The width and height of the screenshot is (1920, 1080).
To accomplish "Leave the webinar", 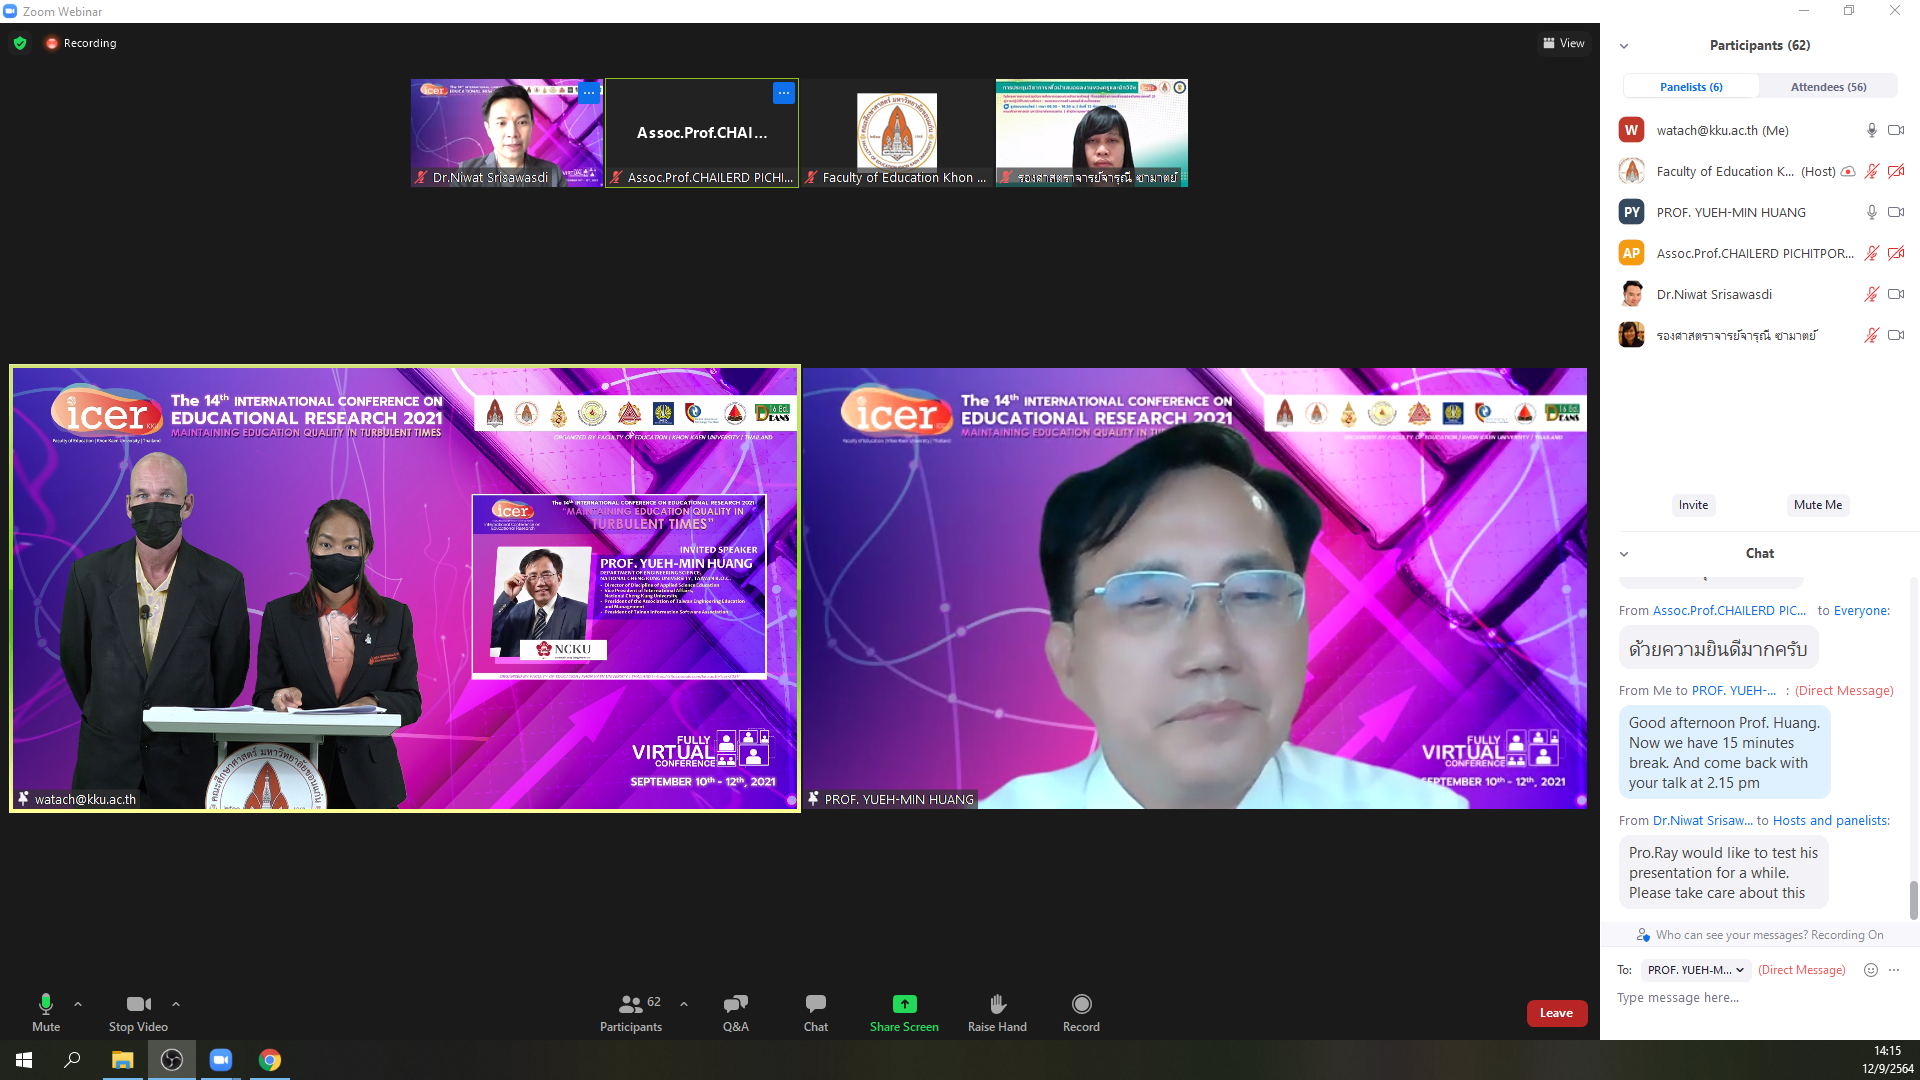I will [1556, 1013].
